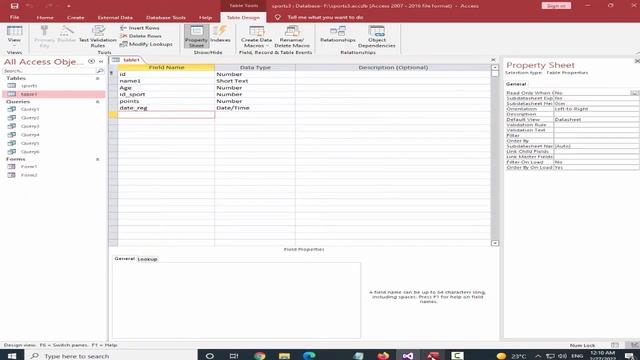Click the points field name cell
This screenshot has width=640, height=360.
point(166,101)
